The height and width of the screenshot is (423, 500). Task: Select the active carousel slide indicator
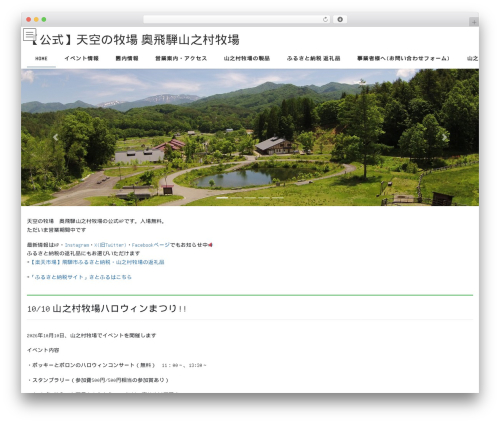coord(222,198)
